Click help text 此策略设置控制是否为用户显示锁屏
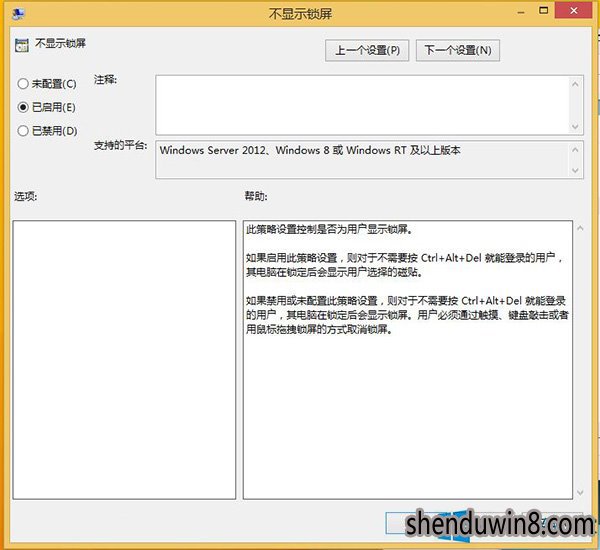This screenshot has height=550, width=600. pos(329,229)
